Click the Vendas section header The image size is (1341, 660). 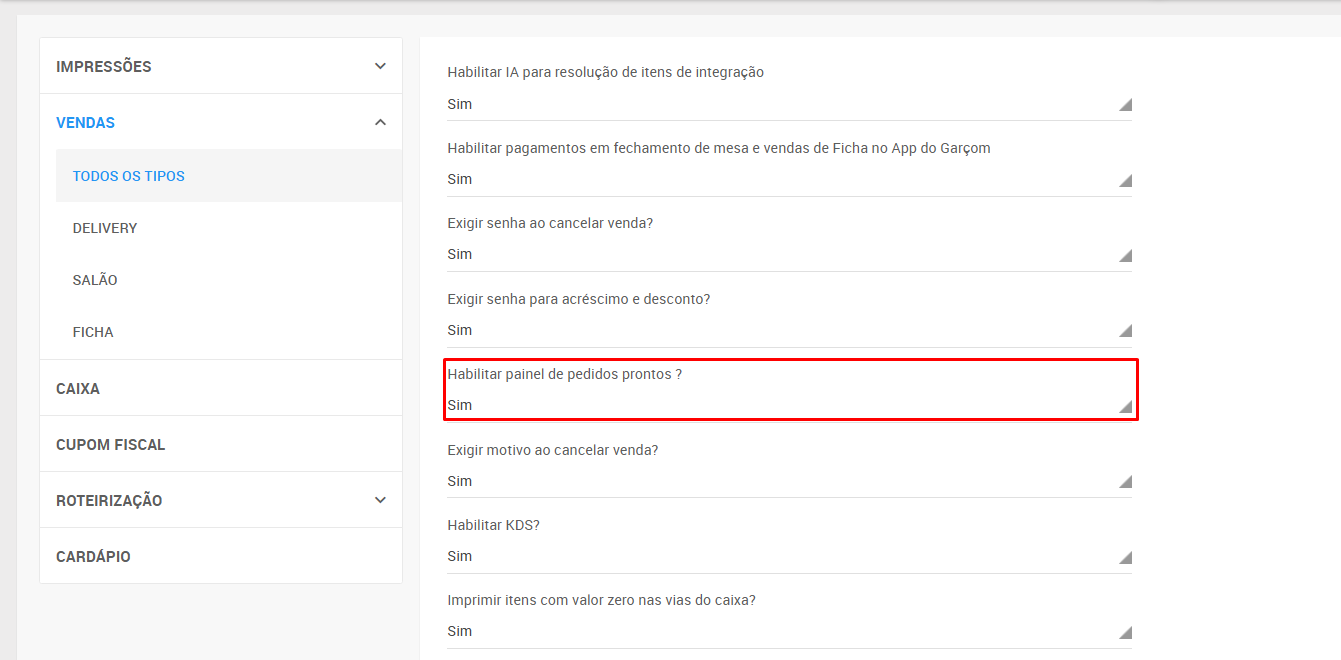pyautogui.click(x=86, y=122)
